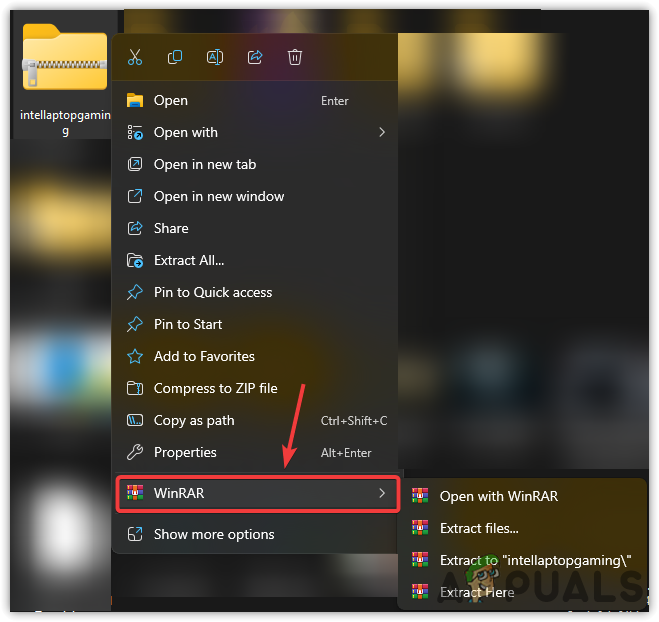Click the WinRAR icon beside Extract files...

420,528
